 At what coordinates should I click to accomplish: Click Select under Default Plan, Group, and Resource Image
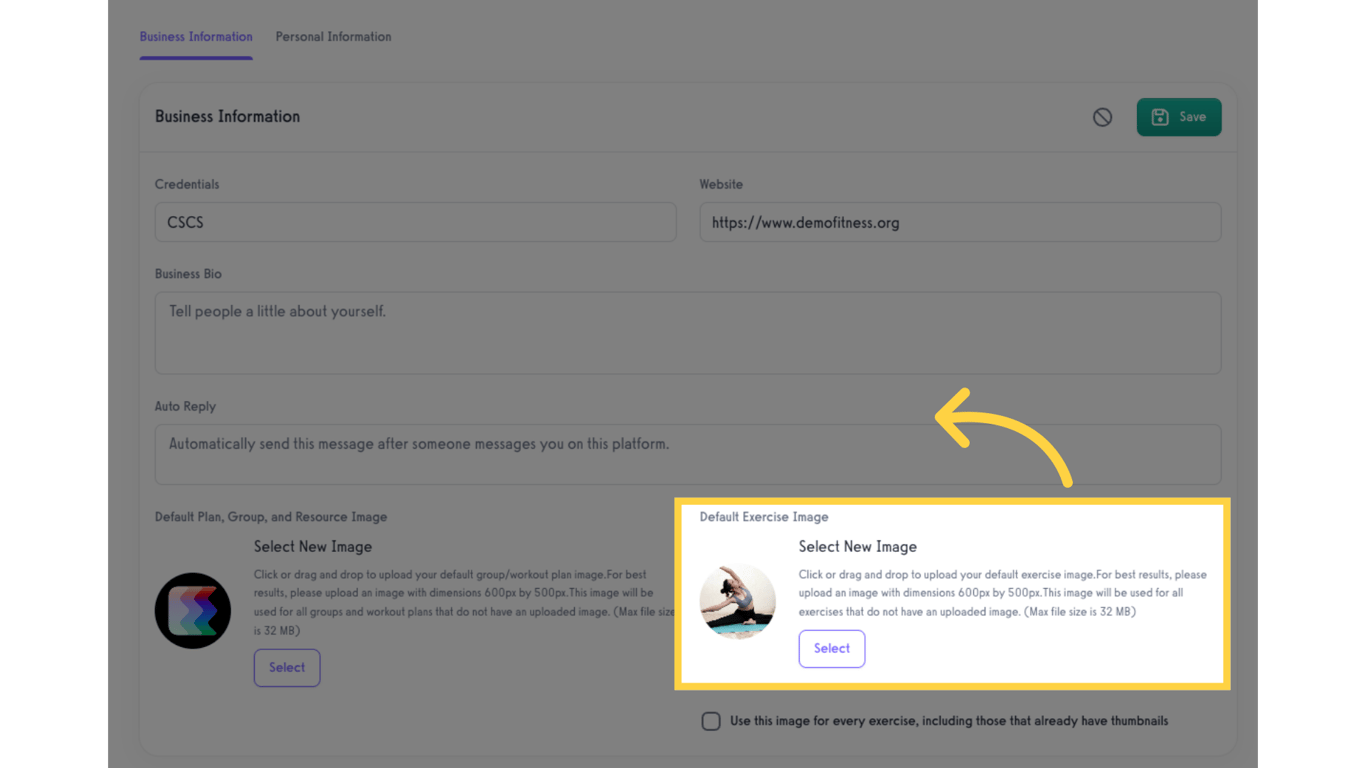[287, 667]
